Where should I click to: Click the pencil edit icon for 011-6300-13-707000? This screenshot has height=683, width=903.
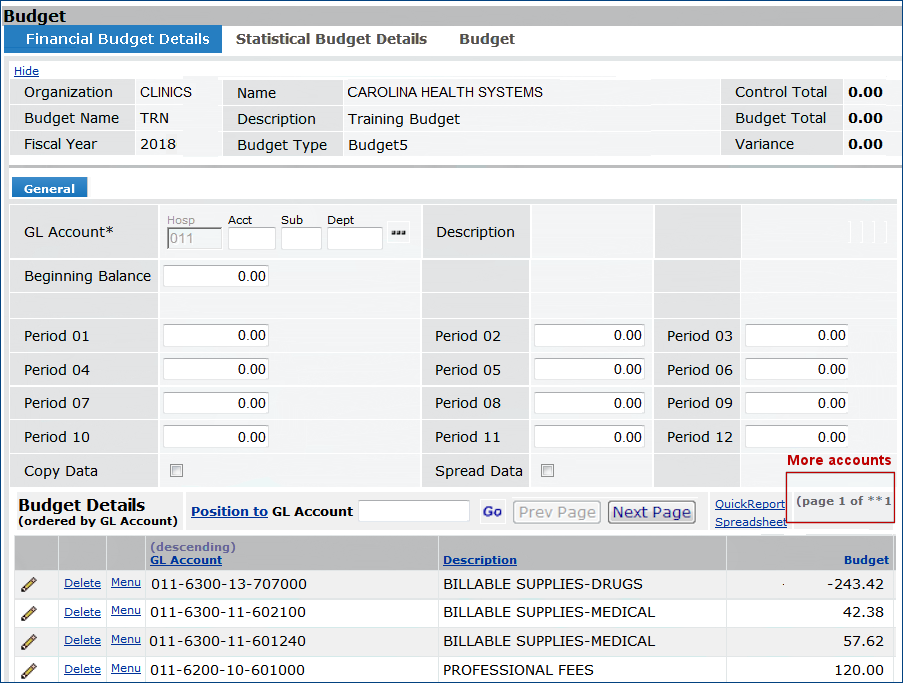(x=28, y=584)
